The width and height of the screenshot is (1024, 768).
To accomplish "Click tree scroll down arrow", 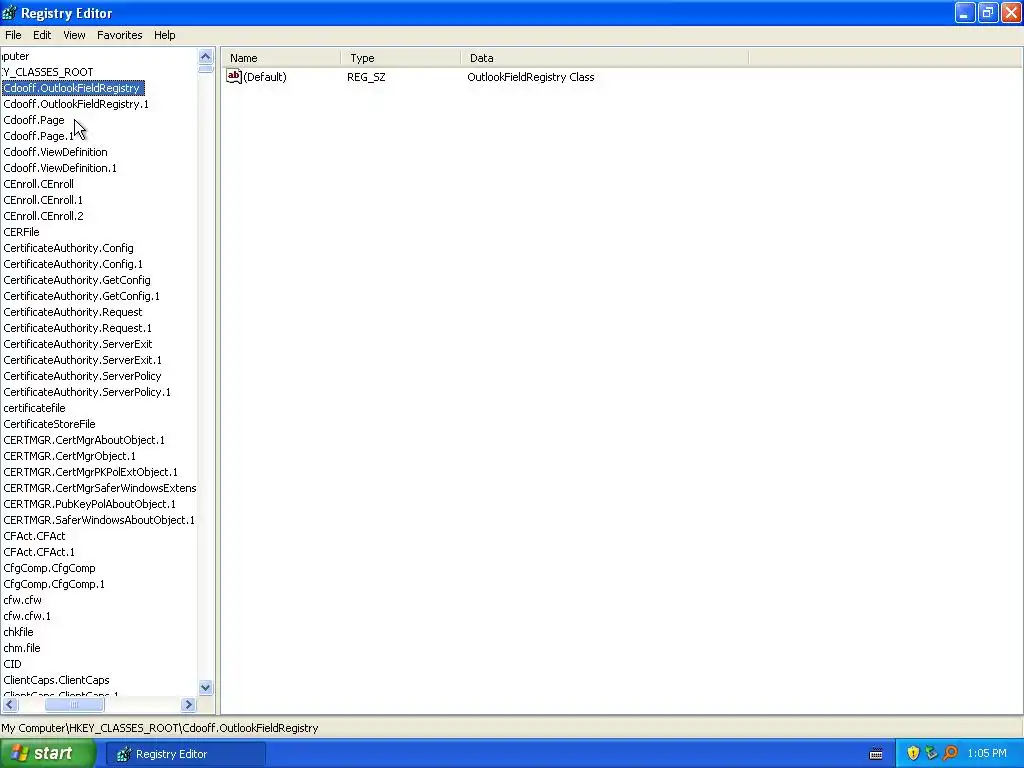I will (205, 687).
